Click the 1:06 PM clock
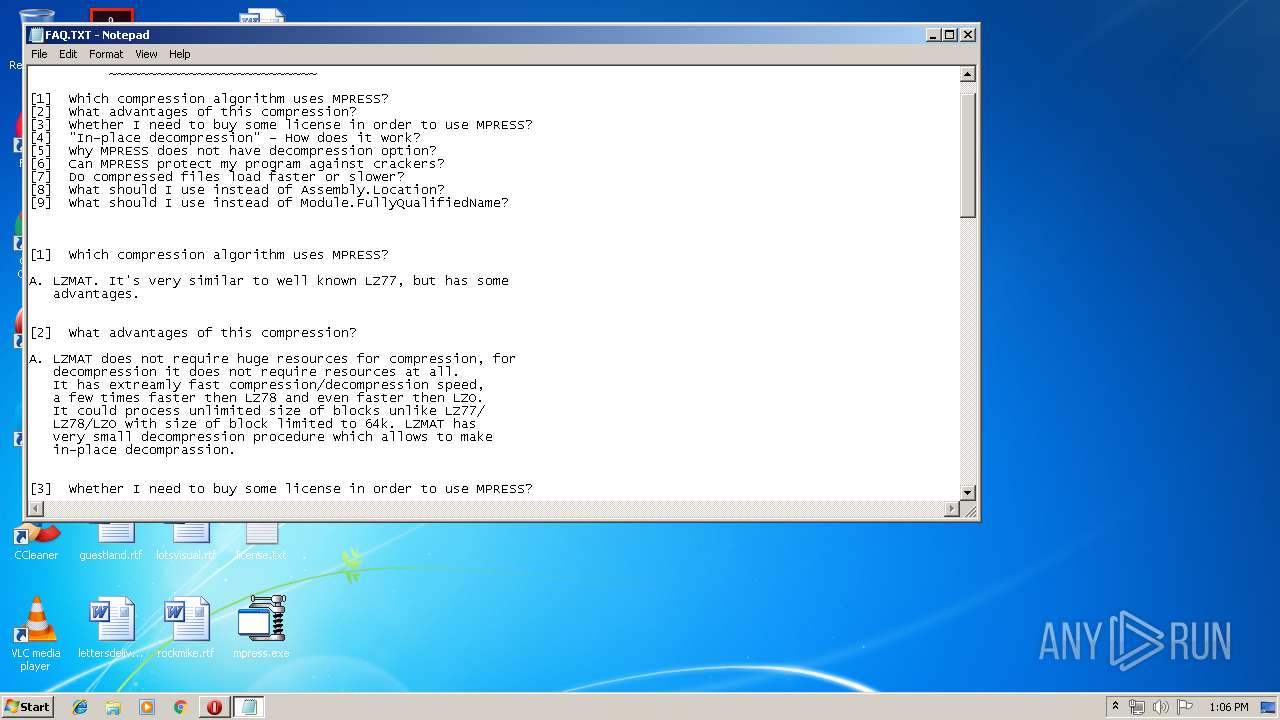 (1228, 707)
